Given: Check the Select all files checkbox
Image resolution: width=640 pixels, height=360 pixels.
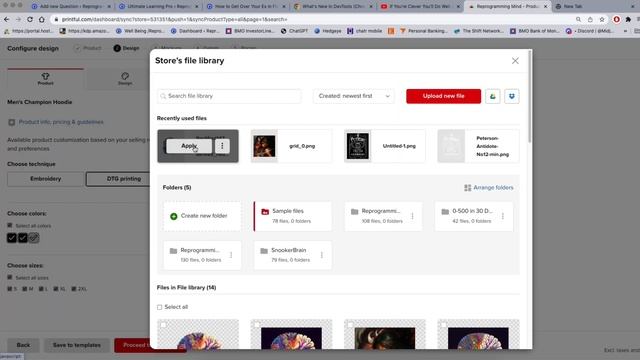Looking at the screenshot, I should tap(160, 307).
